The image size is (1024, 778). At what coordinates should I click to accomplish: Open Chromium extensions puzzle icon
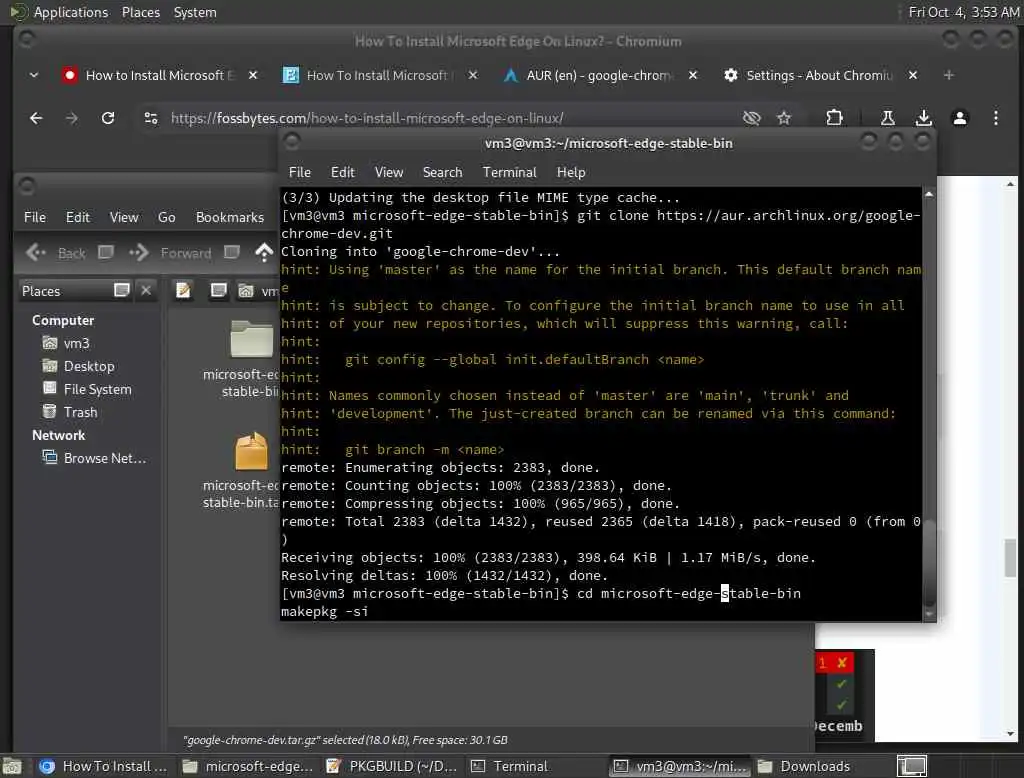tap(834, 118)
